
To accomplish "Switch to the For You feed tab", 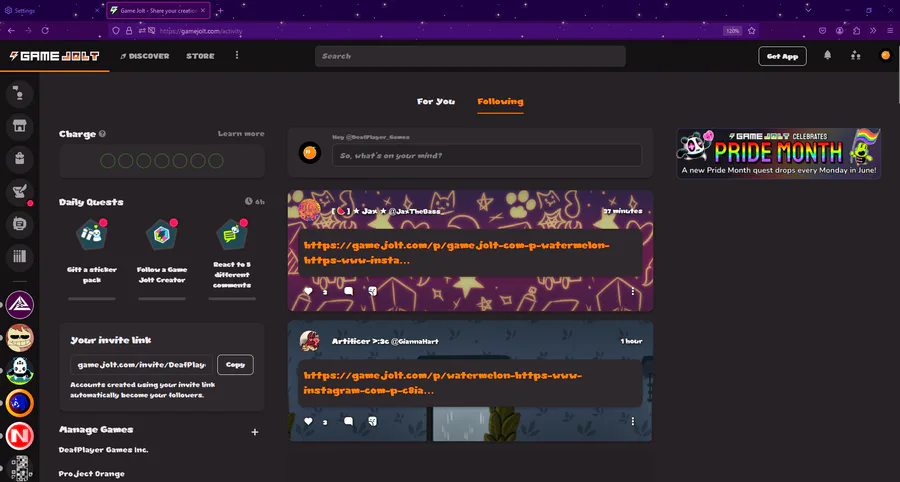I will click(436, 102).
